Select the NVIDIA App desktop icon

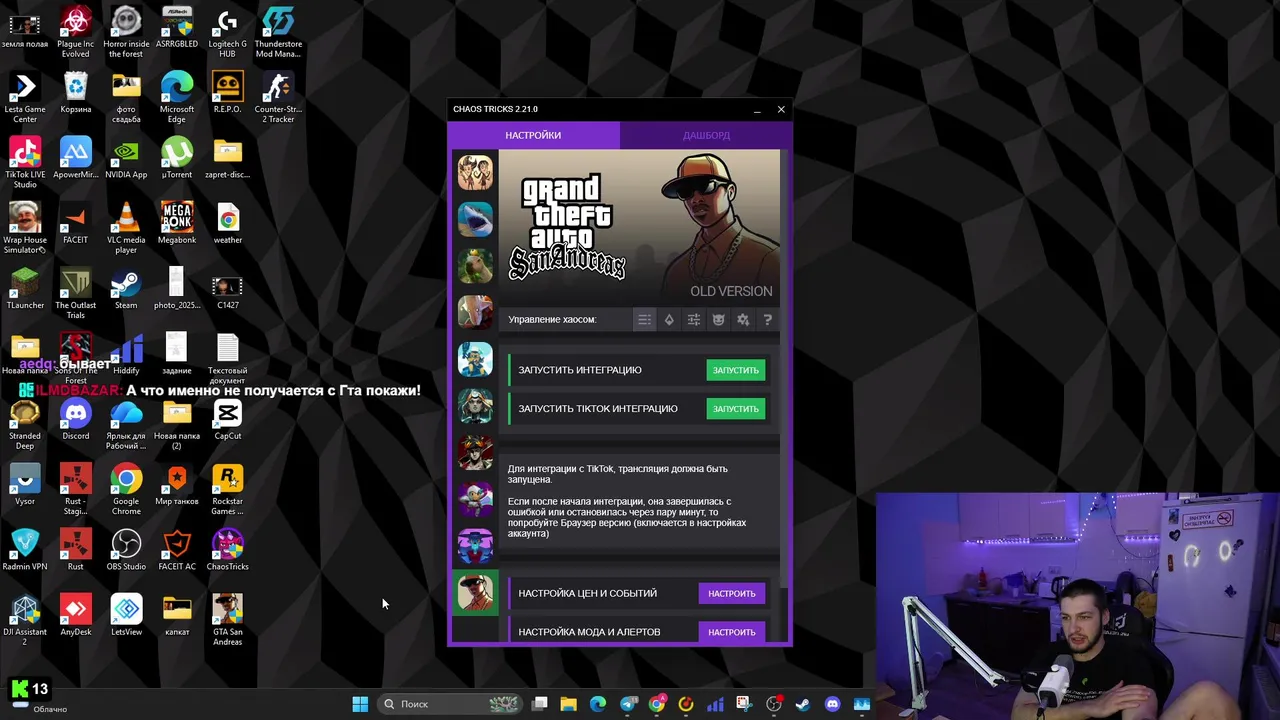point(126,158)
